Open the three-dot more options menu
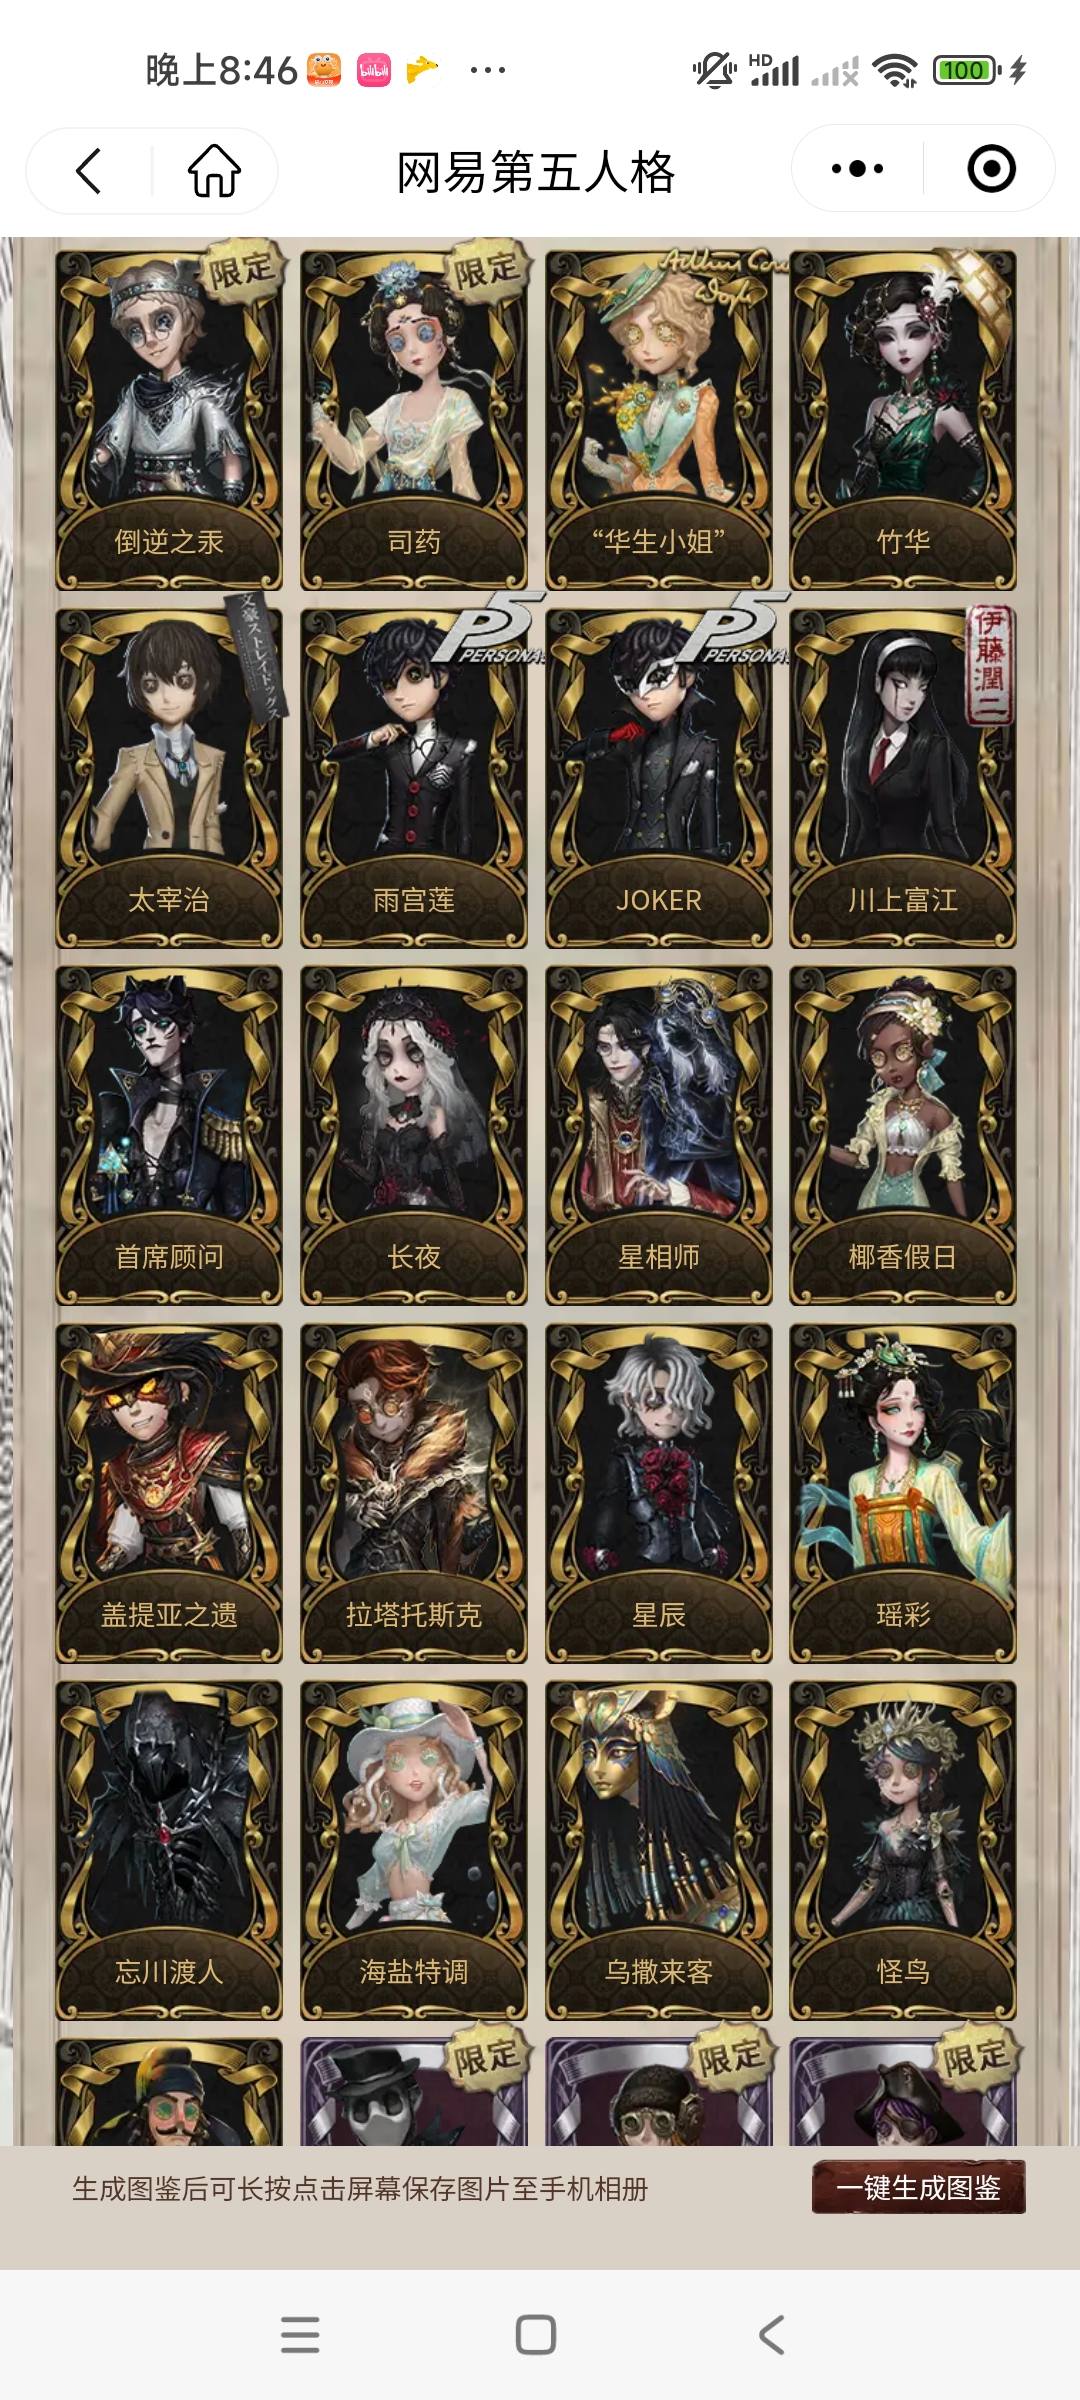 click(x=857, y=169)
